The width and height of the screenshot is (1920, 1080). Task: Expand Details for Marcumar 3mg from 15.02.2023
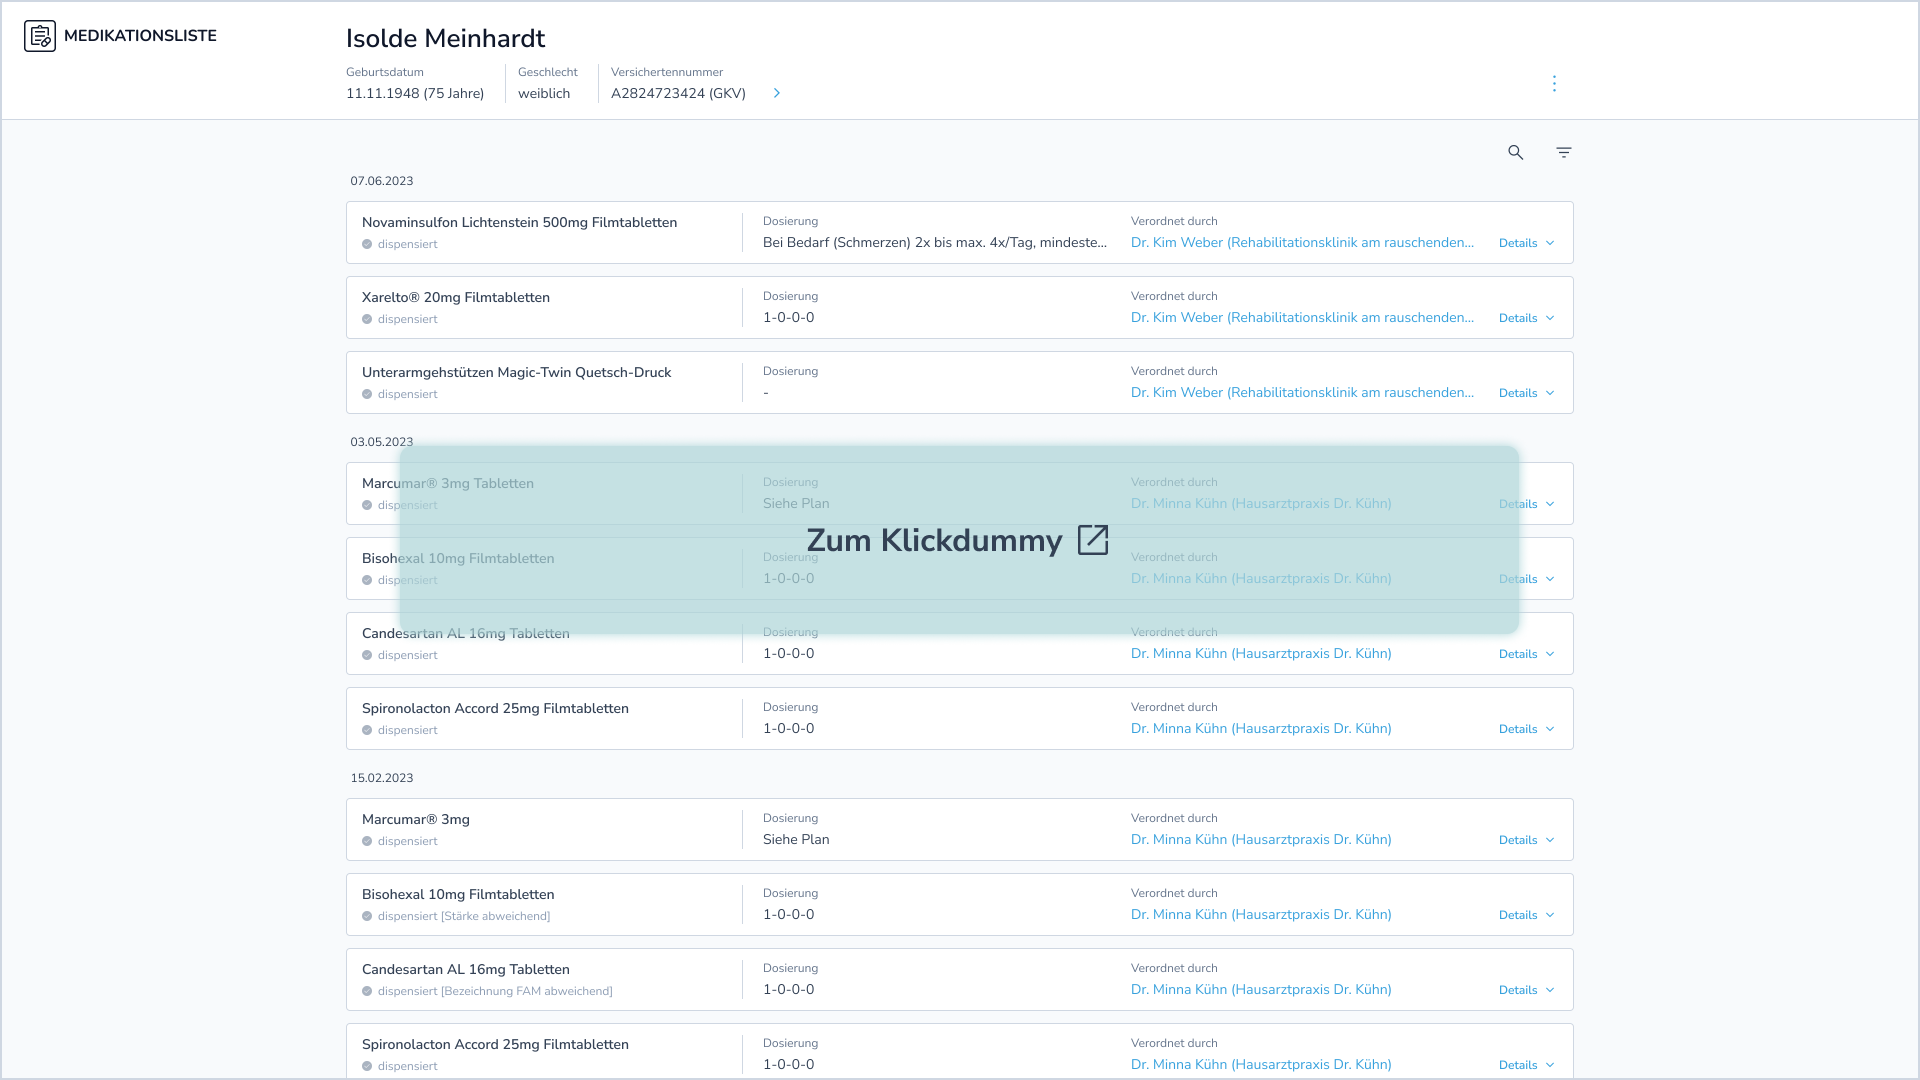1526,840
